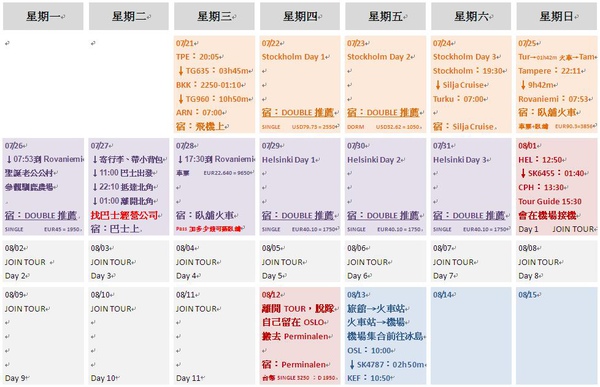
Task: Click the Rovaniemi：07:53 line
Action: point(553,99)
